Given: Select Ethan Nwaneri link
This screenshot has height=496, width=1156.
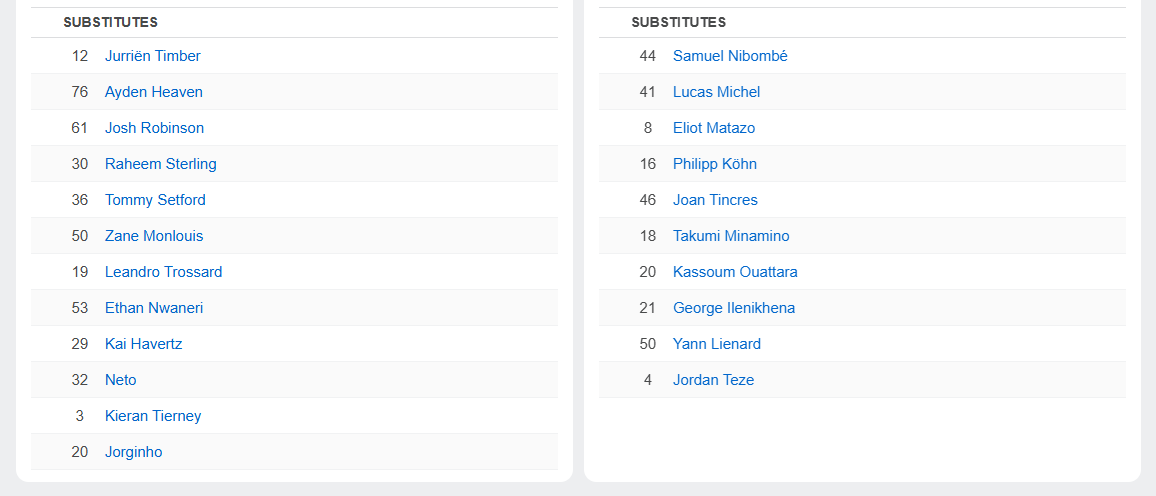Looking at the screenshot, I should click(x=153, y=308).
